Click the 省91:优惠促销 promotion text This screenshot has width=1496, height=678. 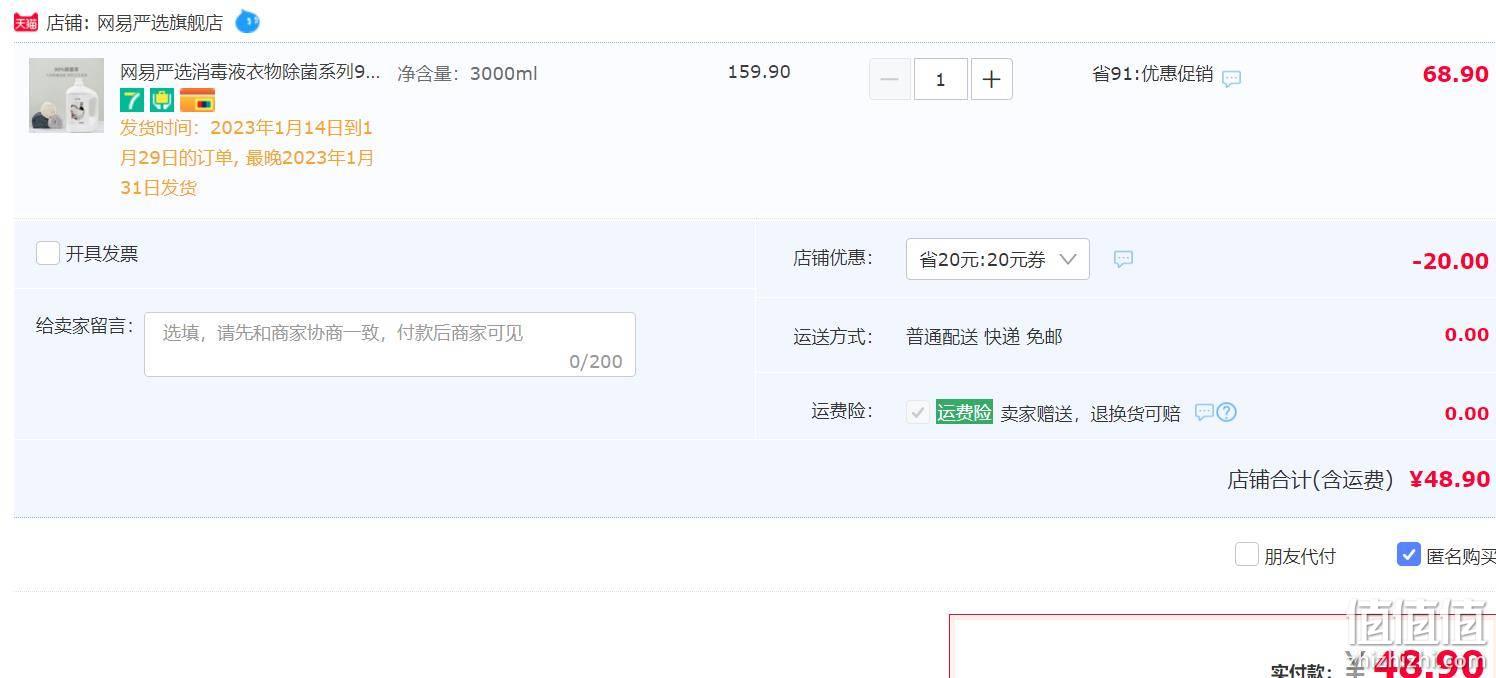(1153, 73)
